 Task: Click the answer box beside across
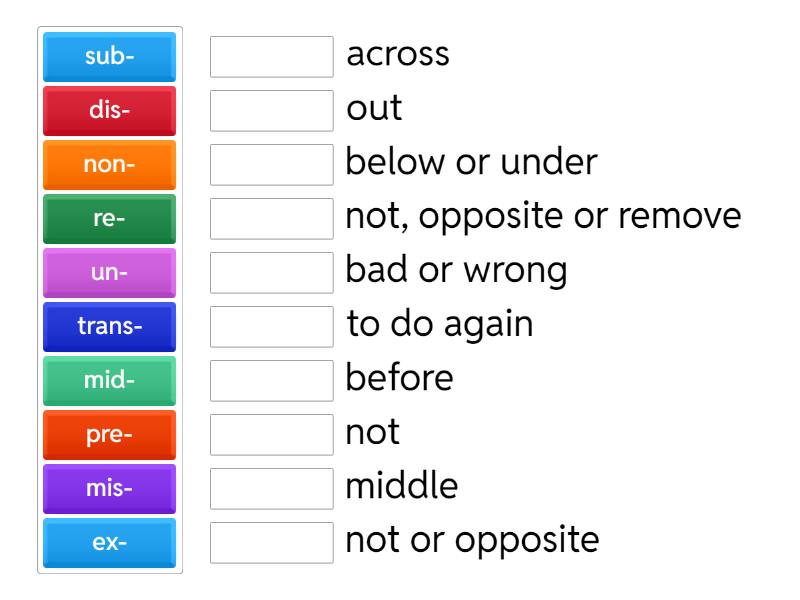click(x=272, y=57)
